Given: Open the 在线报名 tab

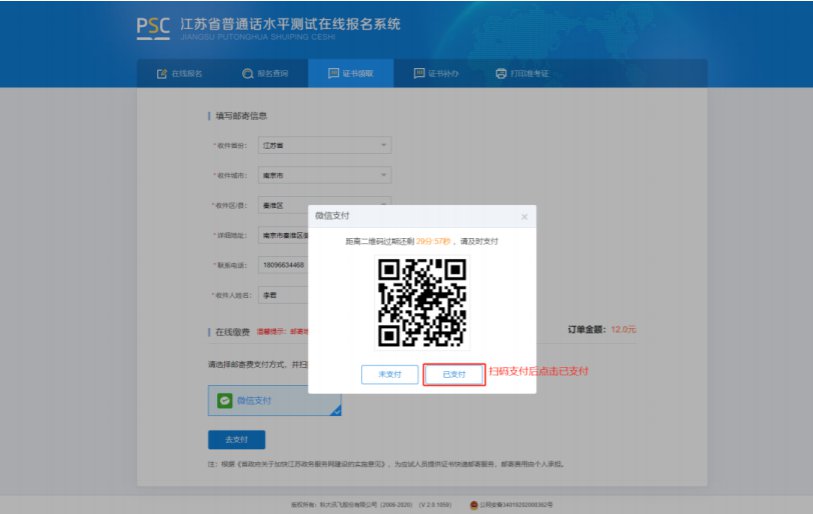Looking at the screenshot, I should coord(179,74).
